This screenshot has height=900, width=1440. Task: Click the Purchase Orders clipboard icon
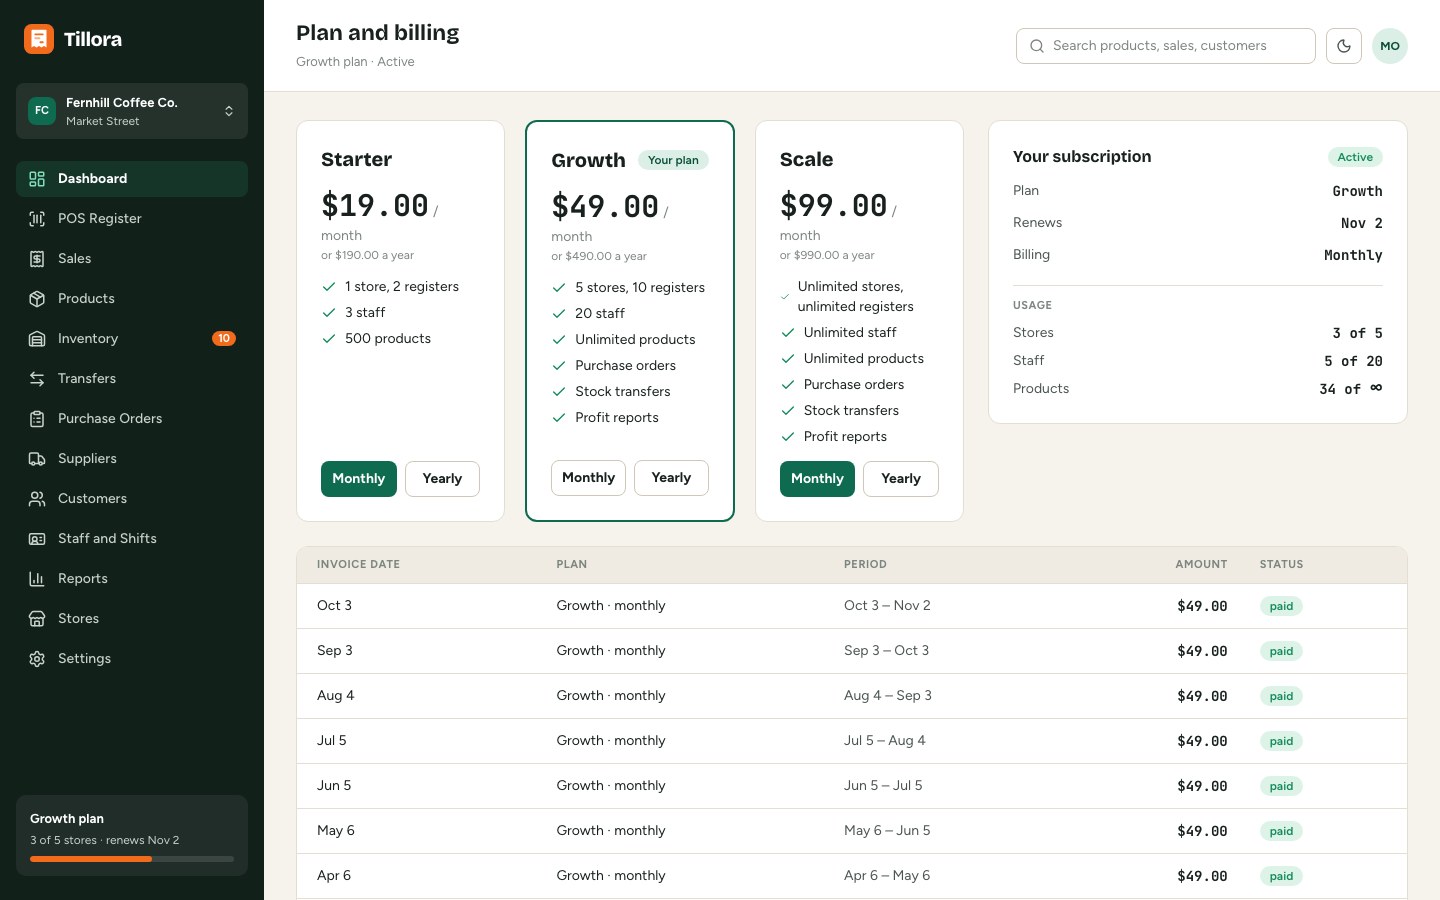(x=37, y=419)
